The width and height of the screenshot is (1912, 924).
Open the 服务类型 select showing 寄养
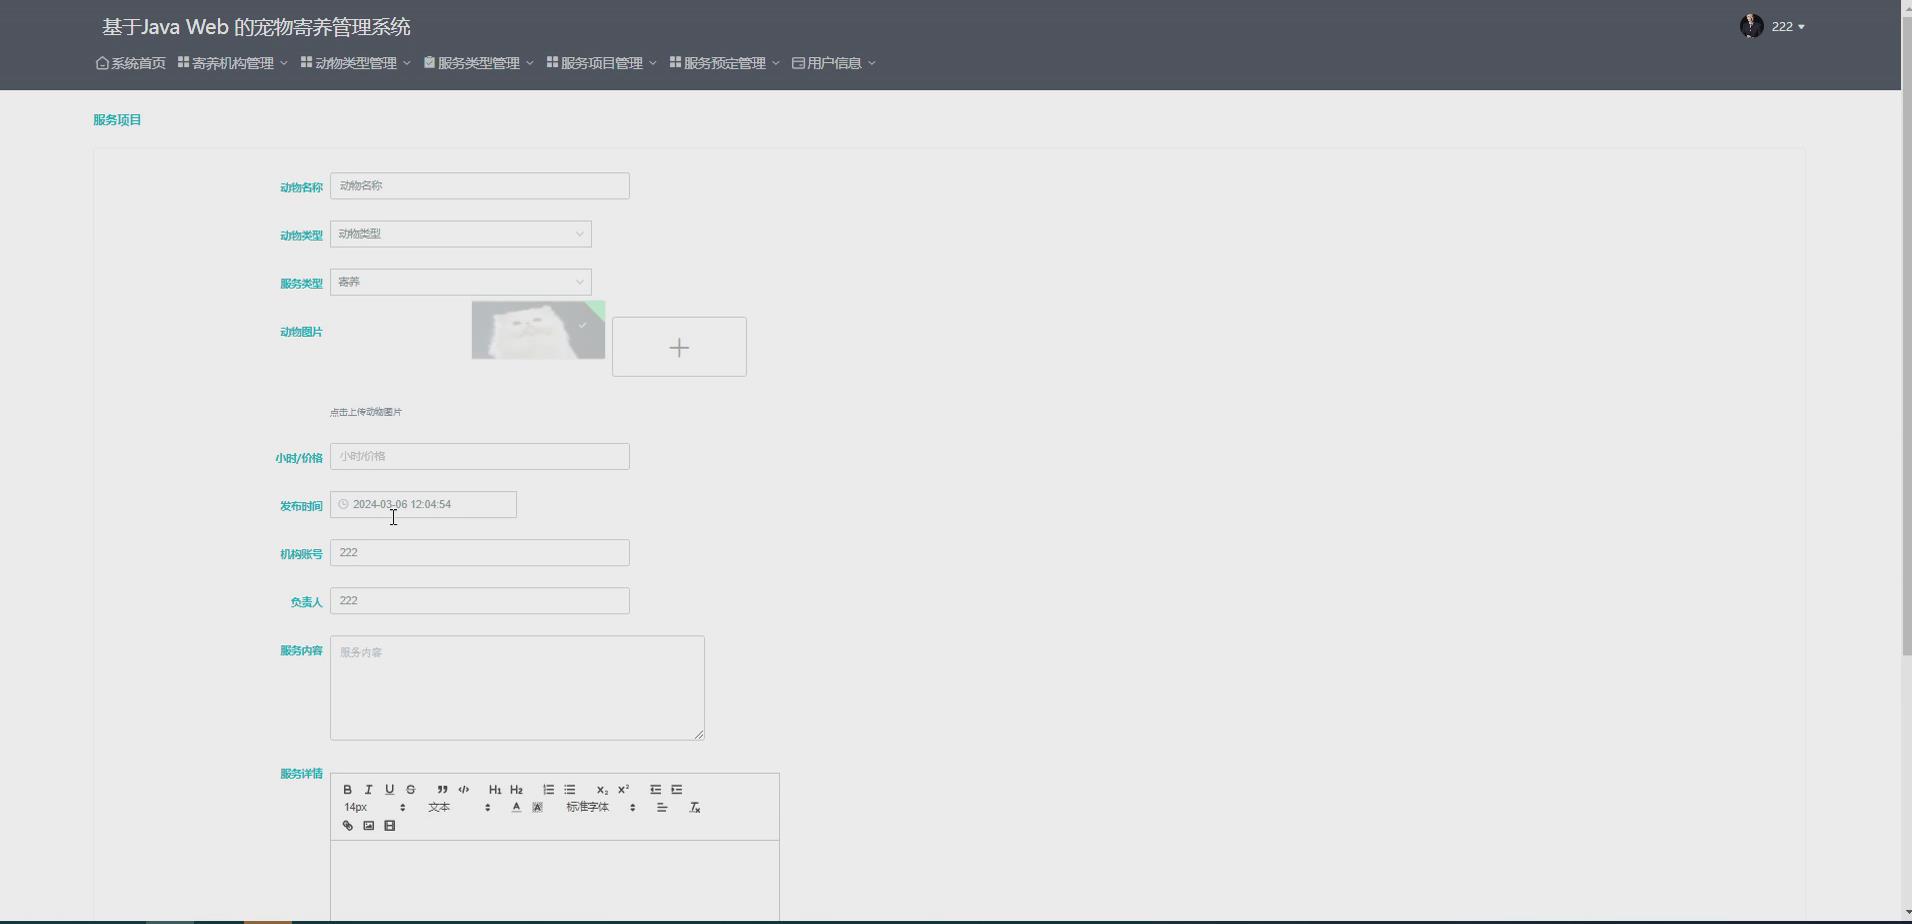coord(460,282)
